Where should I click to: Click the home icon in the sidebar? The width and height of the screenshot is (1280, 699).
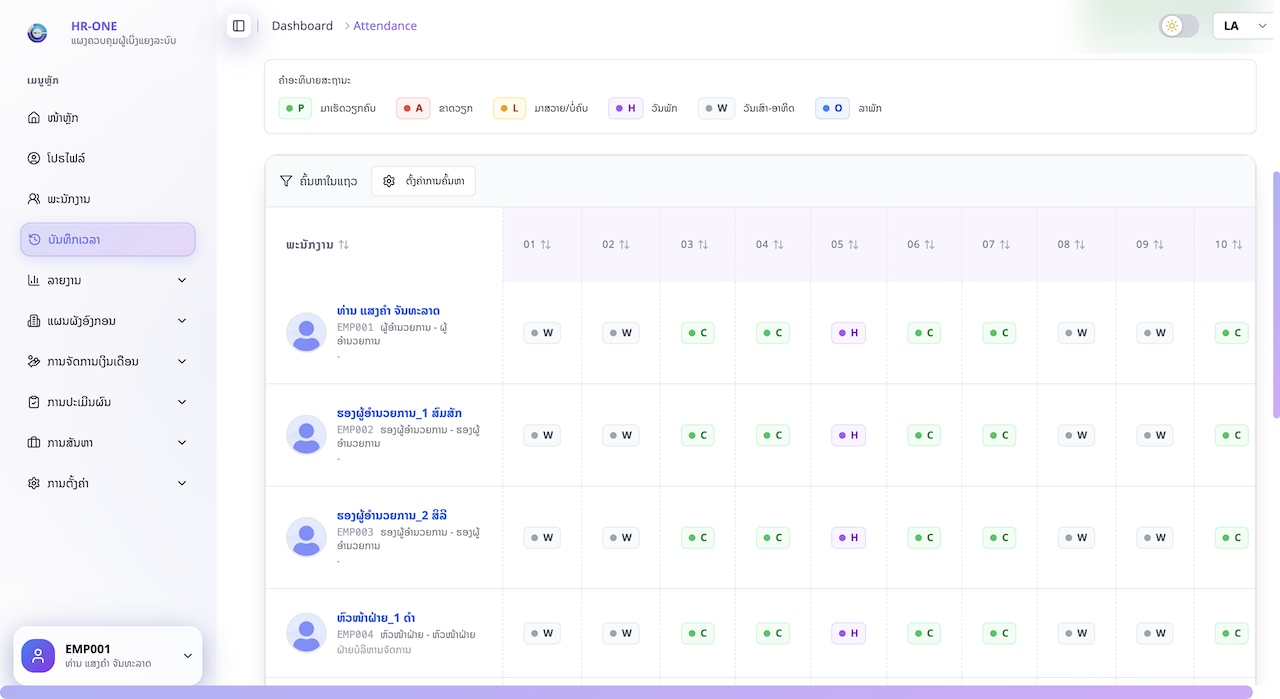(x=34, y=117)
